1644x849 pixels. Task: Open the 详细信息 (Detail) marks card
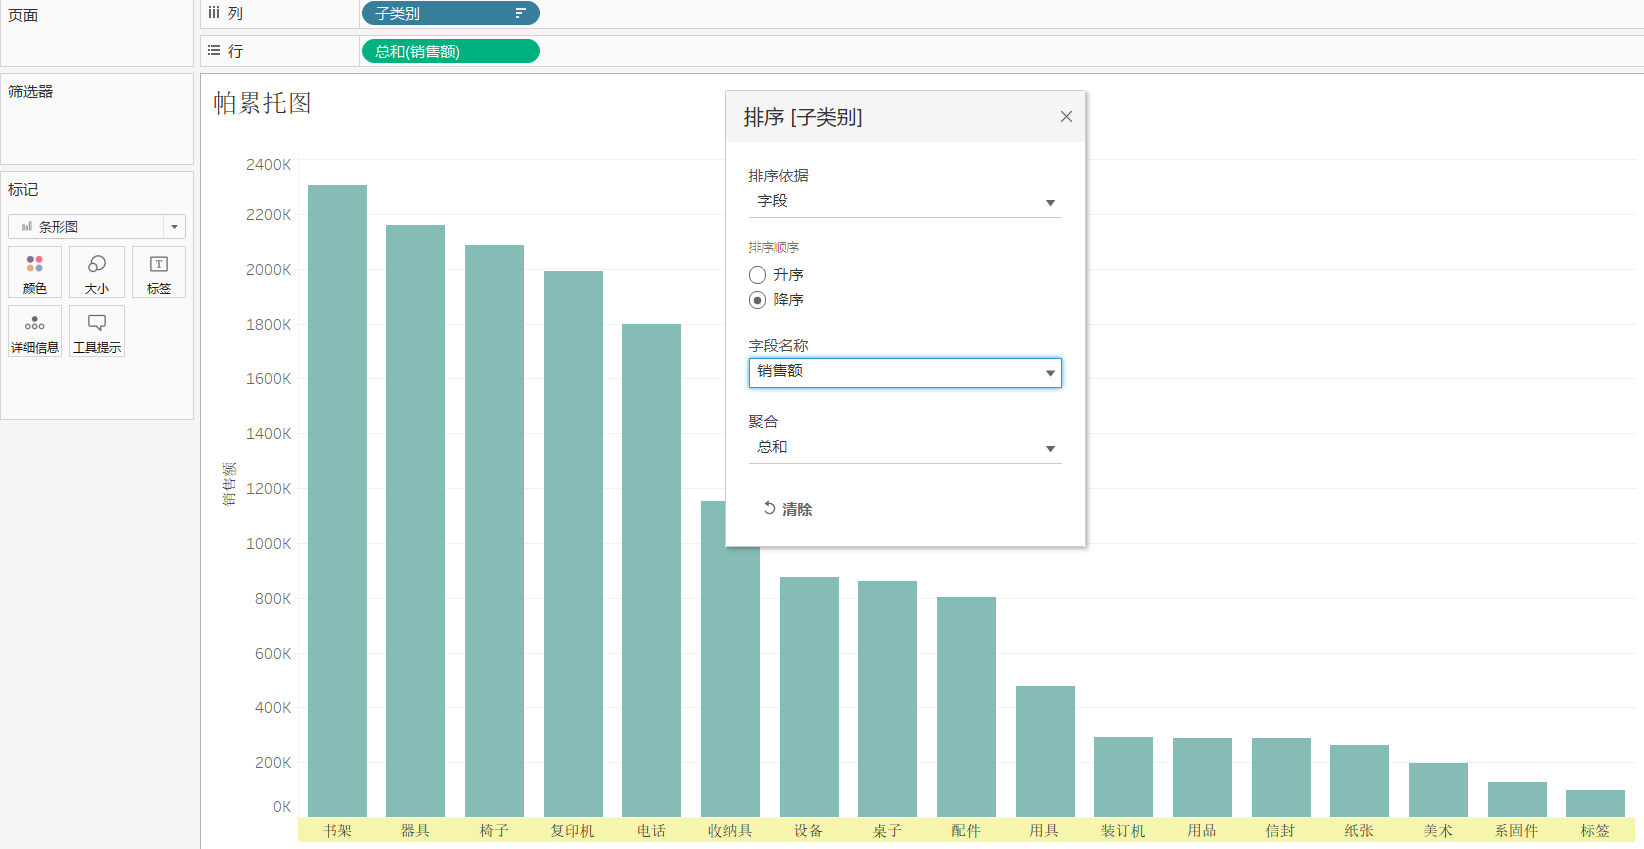[x=35, y=331]
